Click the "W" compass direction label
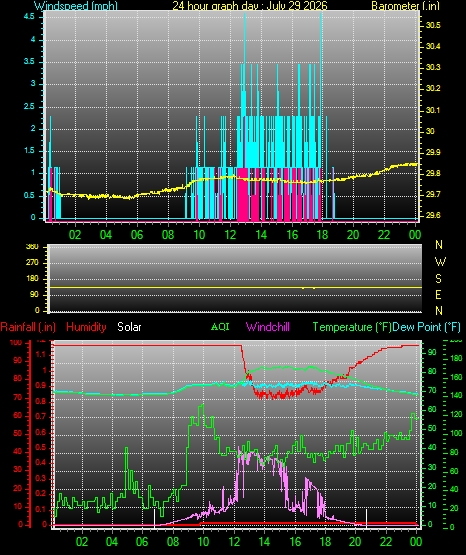 click(440, 262)
